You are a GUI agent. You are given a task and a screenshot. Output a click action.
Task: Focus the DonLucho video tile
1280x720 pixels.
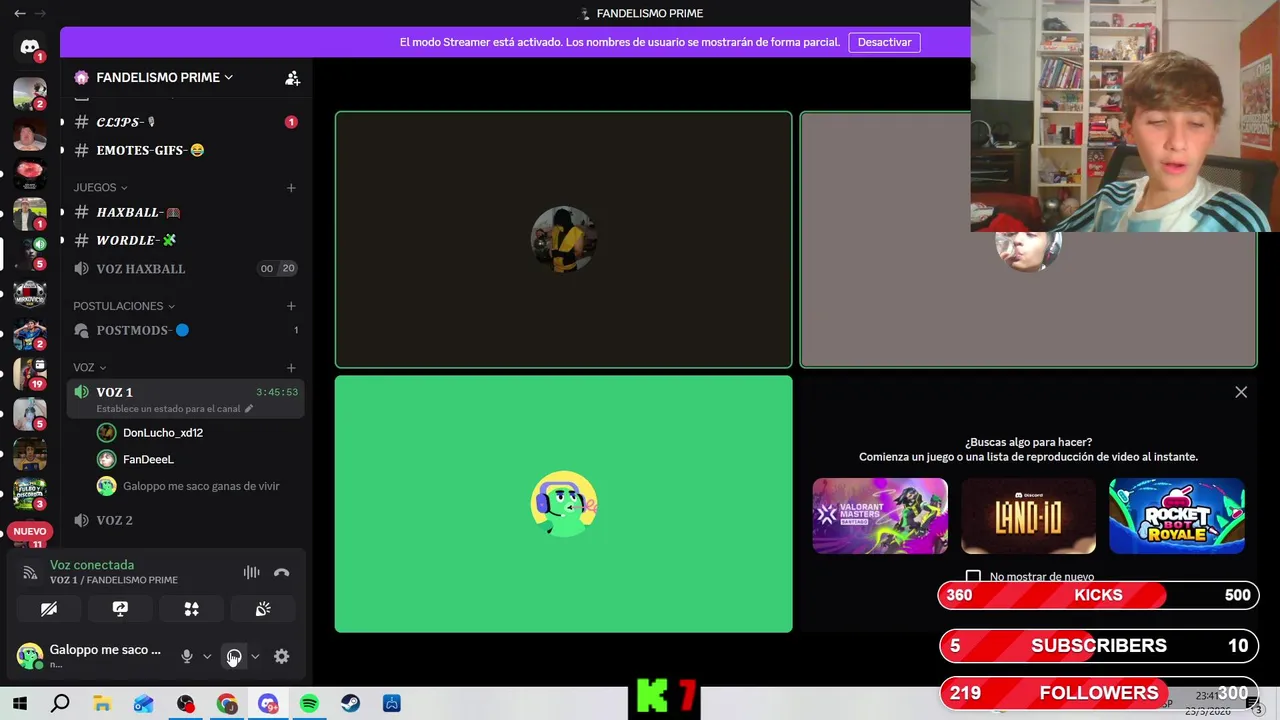tap(564, 240)
